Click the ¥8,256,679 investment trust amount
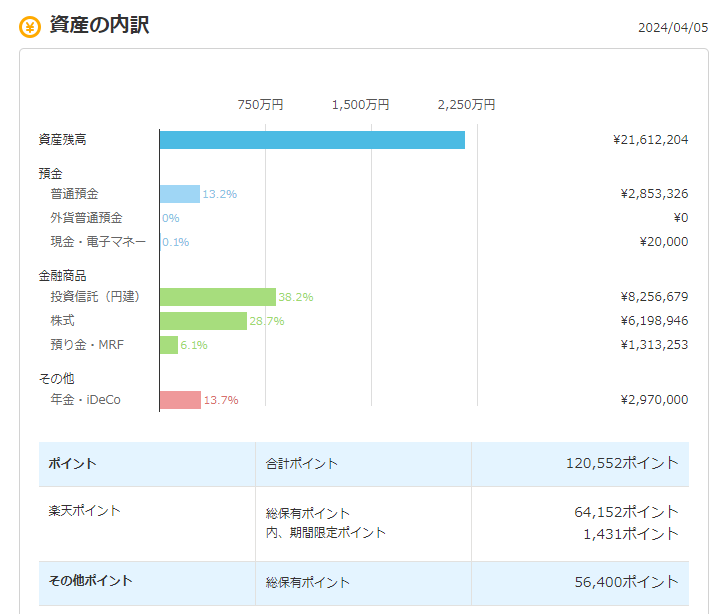The height and width of the screenshot is (614, 722). coord(654,297)
